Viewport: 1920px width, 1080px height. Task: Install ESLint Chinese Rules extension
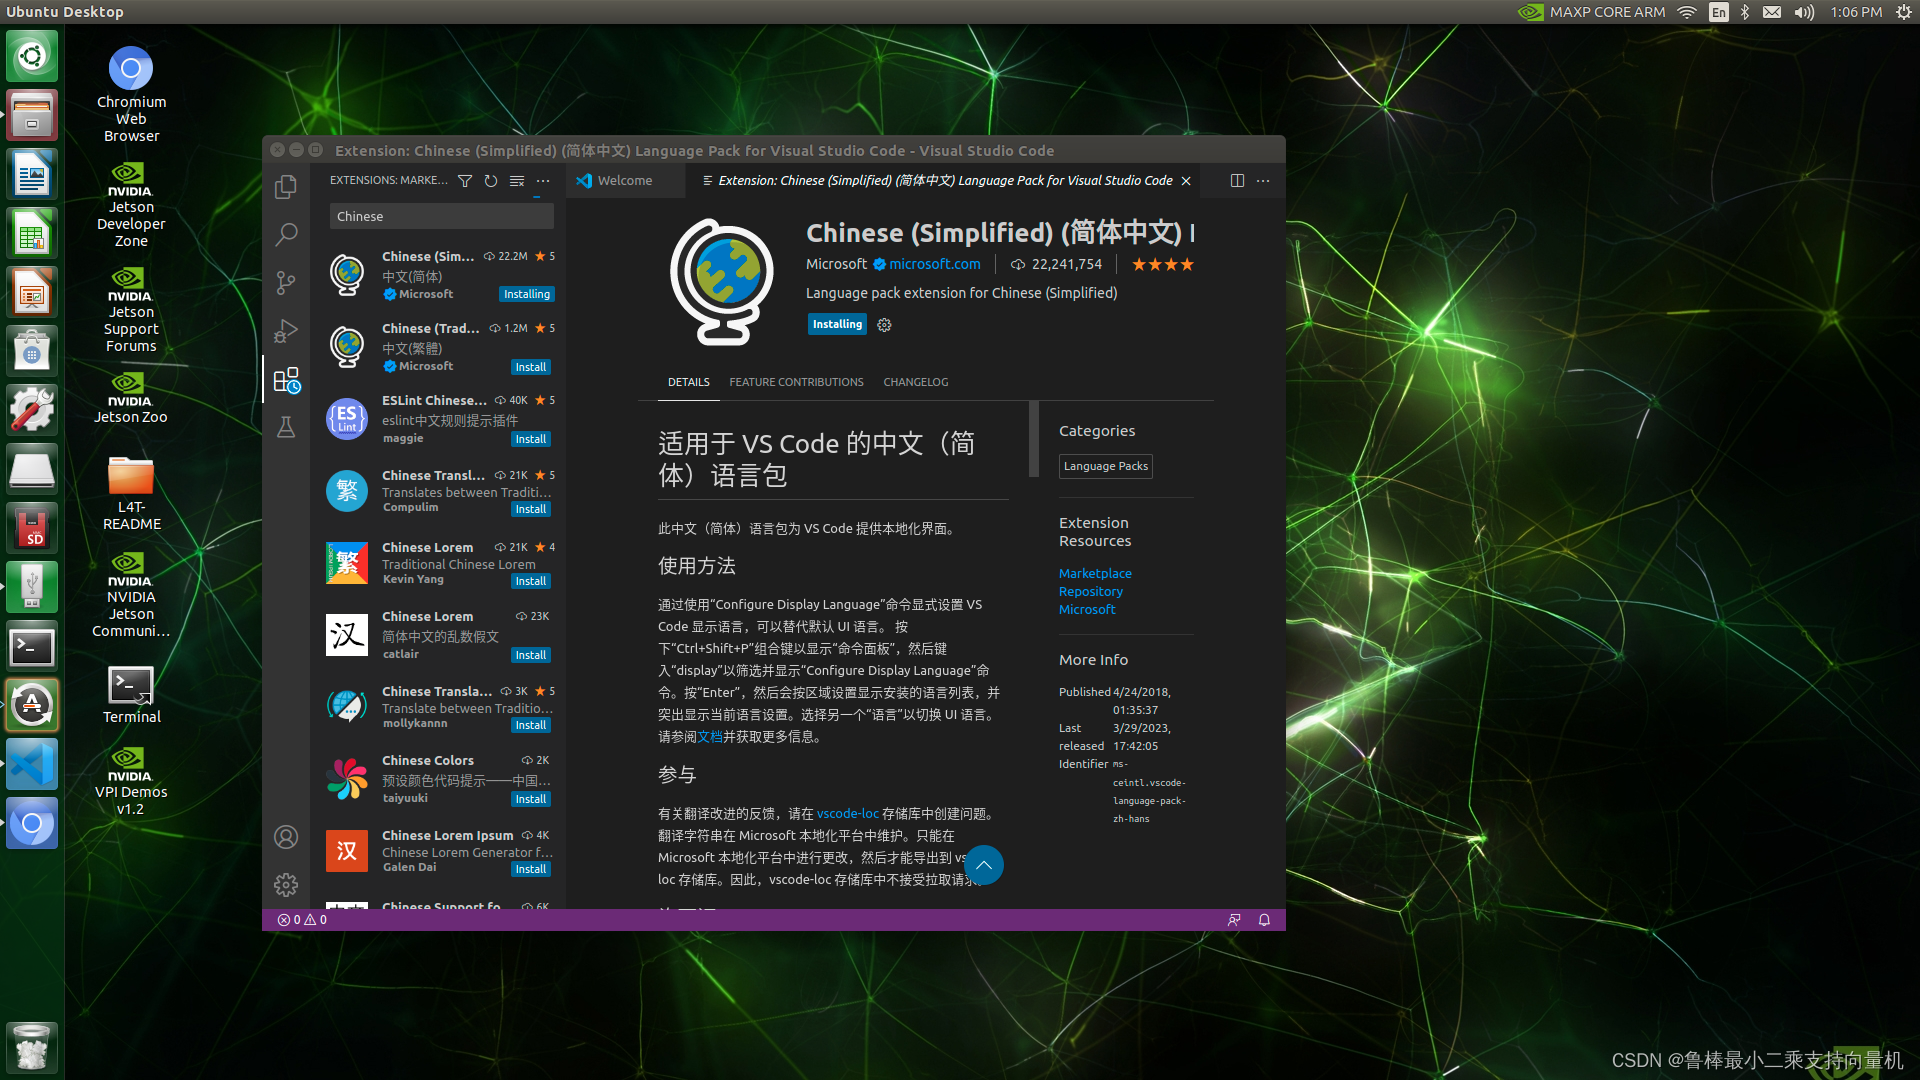530,439
